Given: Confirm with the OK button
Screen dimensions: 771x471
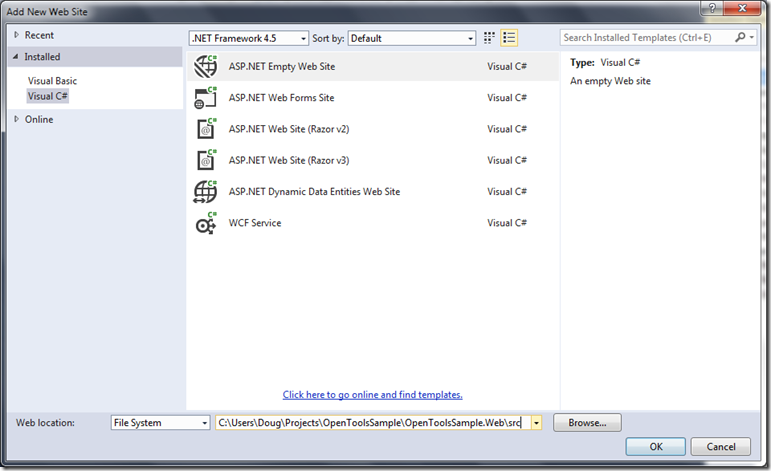Looking at the screenshot, I should (x=656, y=446).
